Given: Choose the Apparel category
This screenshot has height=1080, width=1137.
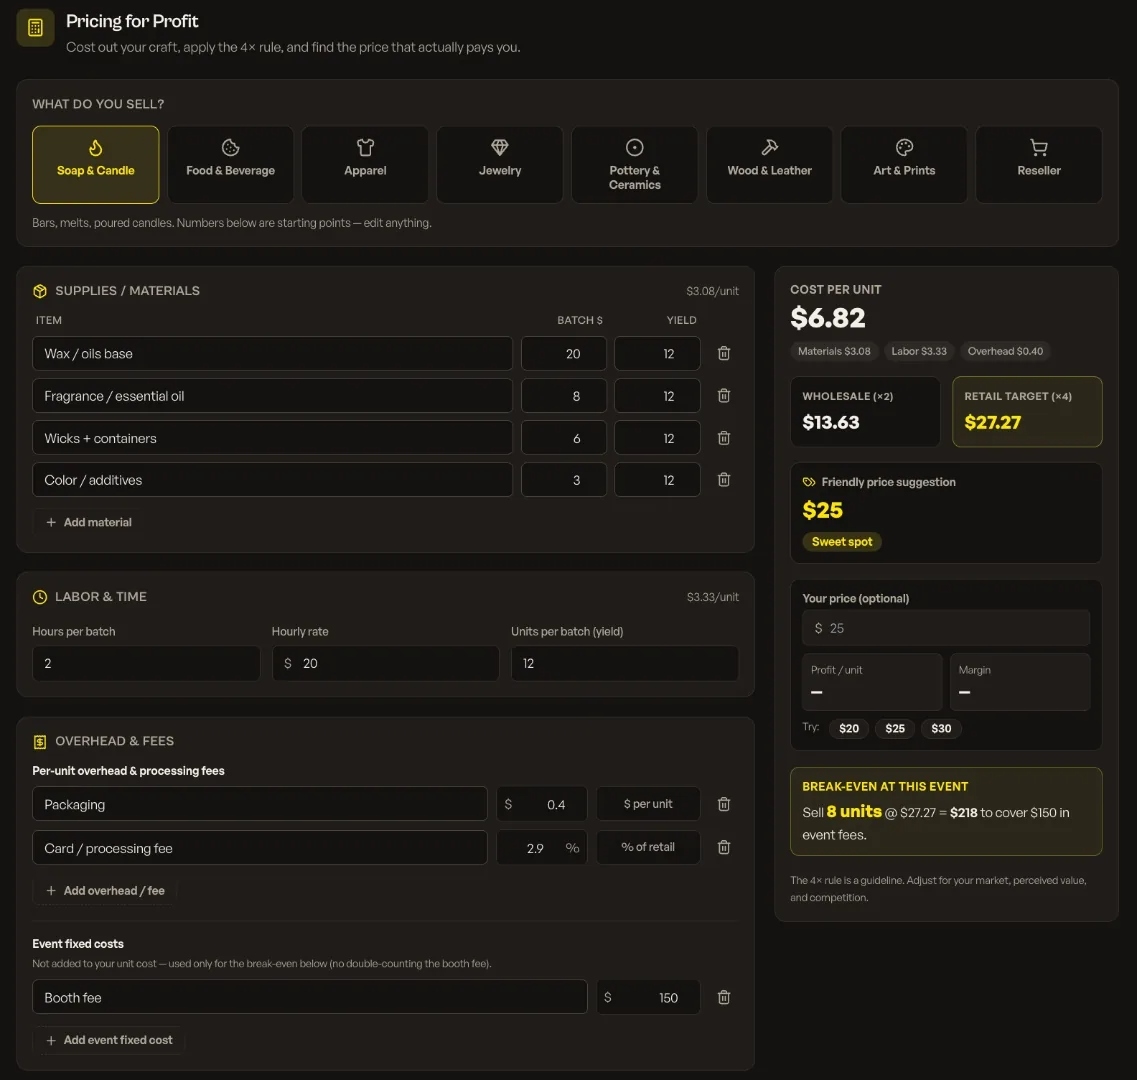Looking at the screenshot, I should (x=365, y=165).
